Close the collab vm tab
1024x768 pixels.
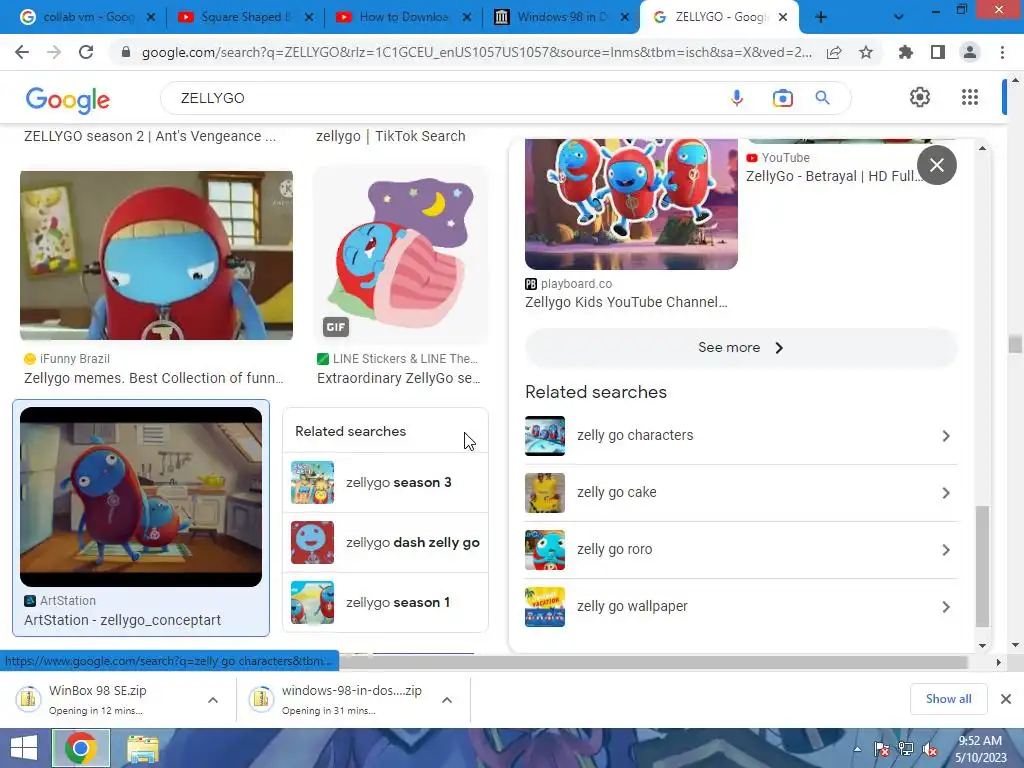click(151, 17)
